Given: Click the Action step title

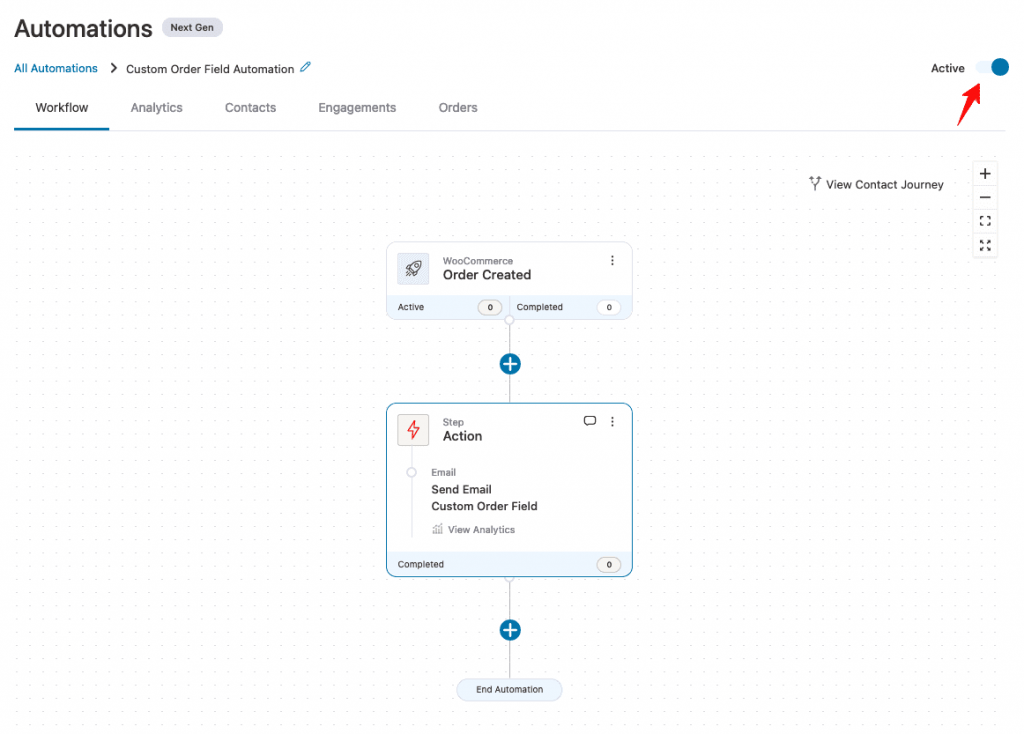Looking at the screenshot, I should pos(462,436).
